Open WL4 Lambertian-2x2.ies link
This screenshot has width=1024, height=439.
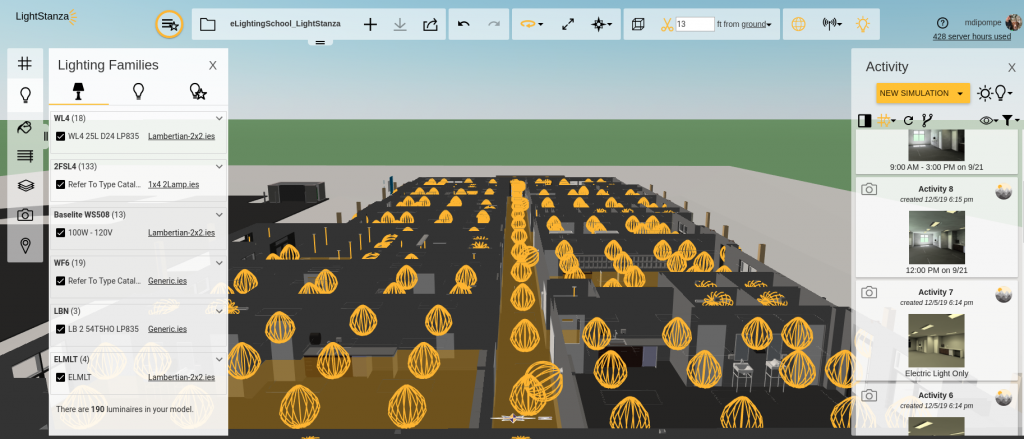[182, 137]
